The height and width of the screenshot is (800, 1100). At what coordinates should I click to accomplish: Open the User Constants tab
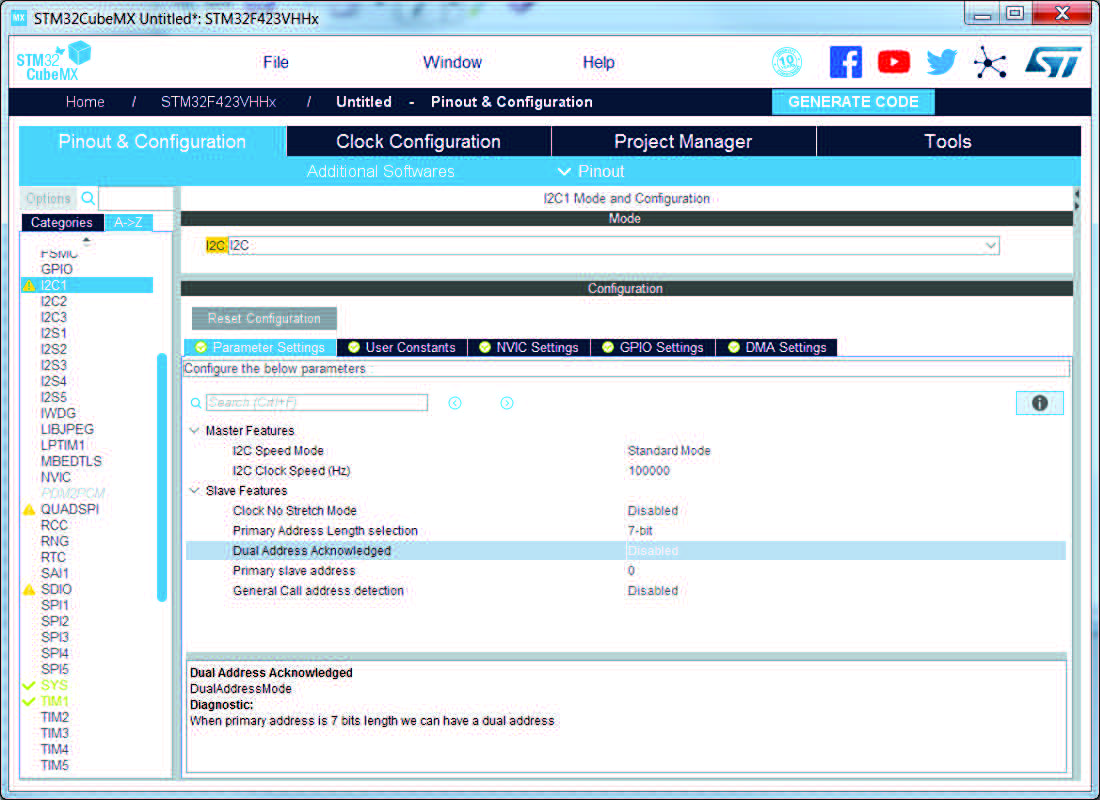402,347
